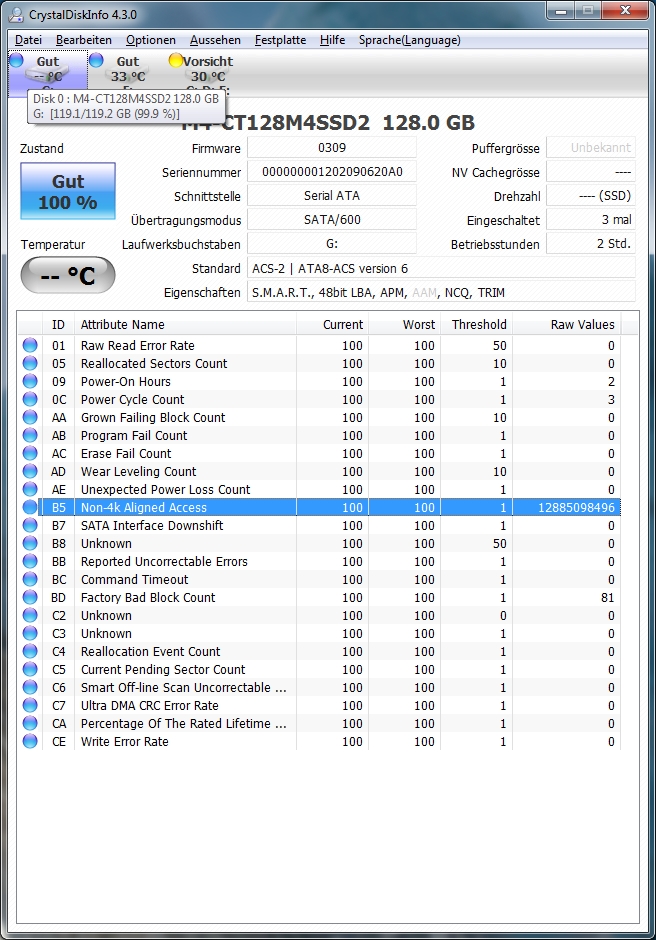
Task: Click the Schnittstelle field showing Serial ATA
Action: point(332,195)
